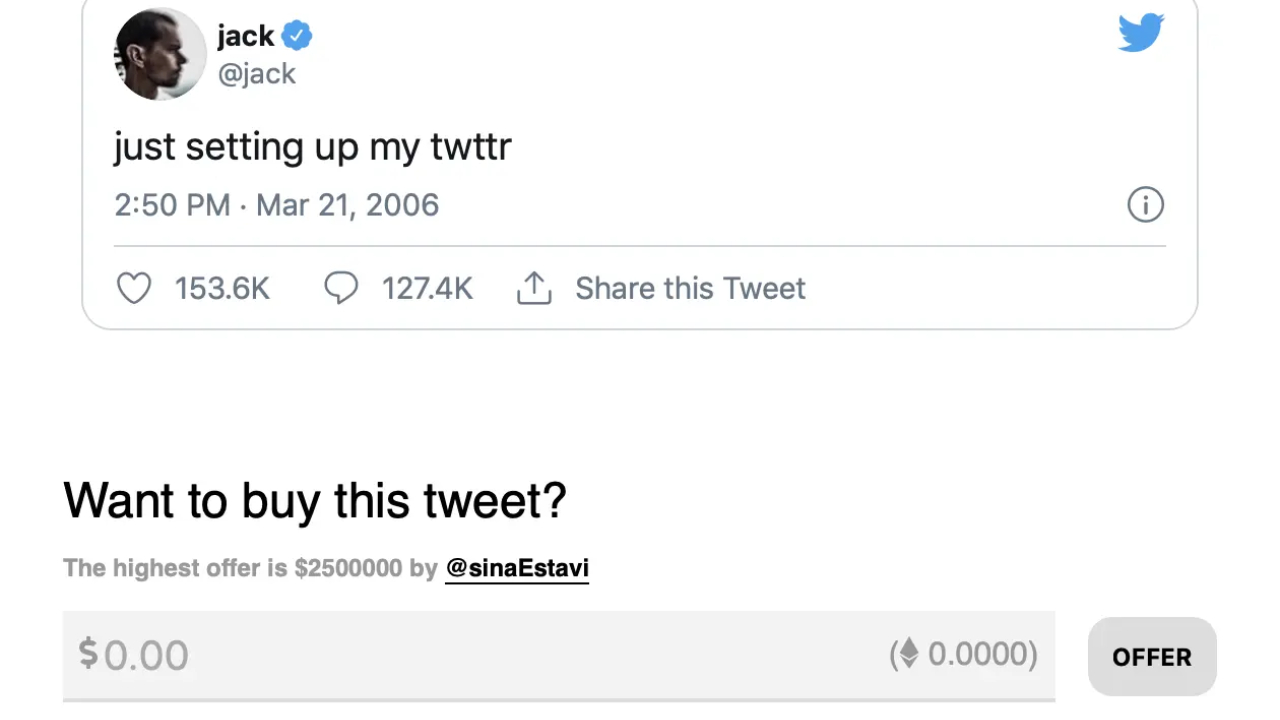Open the @jack handle link
Viewport: 1280px width, 720px height.
(x=257, y=74)
